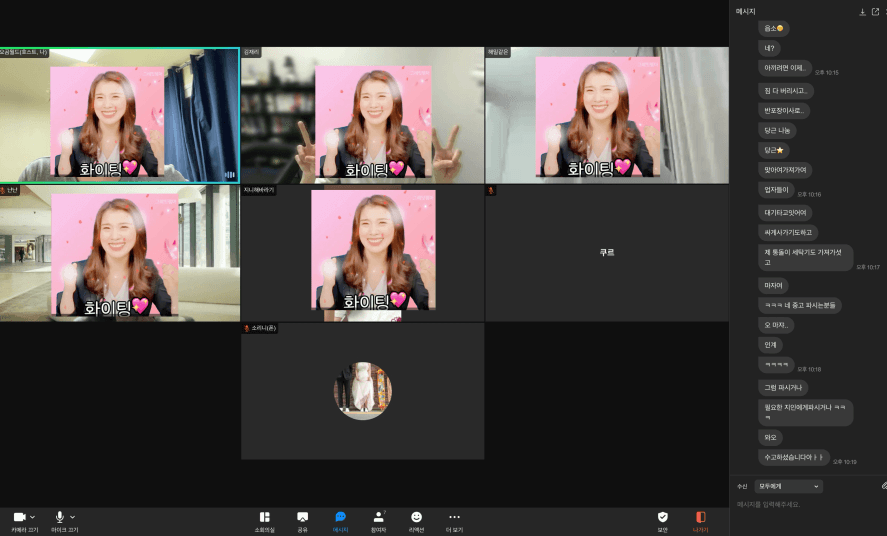Open the breakout rooms (소회의실) icon
This screenshot has width=887, height=536.
(264, 517)
